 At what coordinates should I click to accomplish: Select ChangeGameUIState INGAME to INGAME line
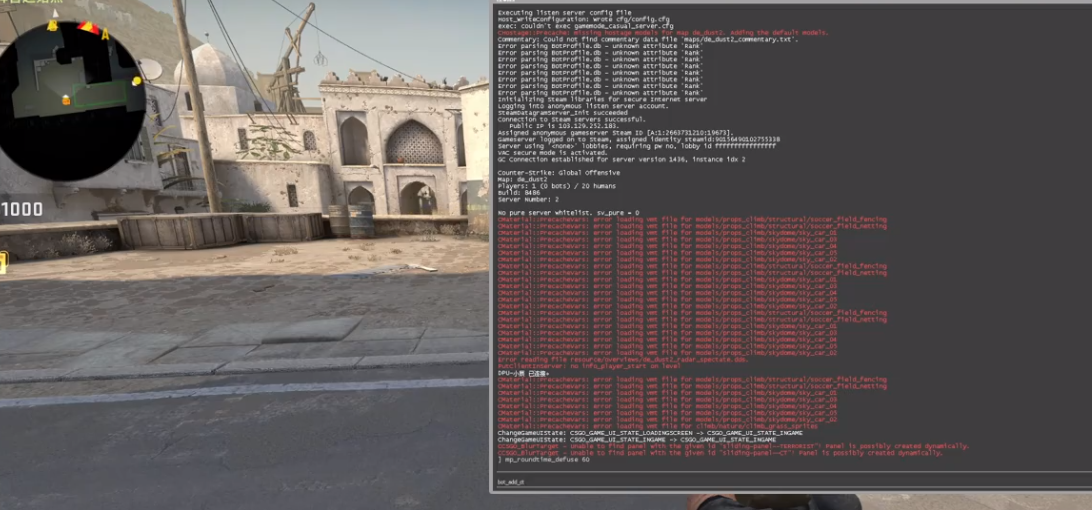(637, 440)
